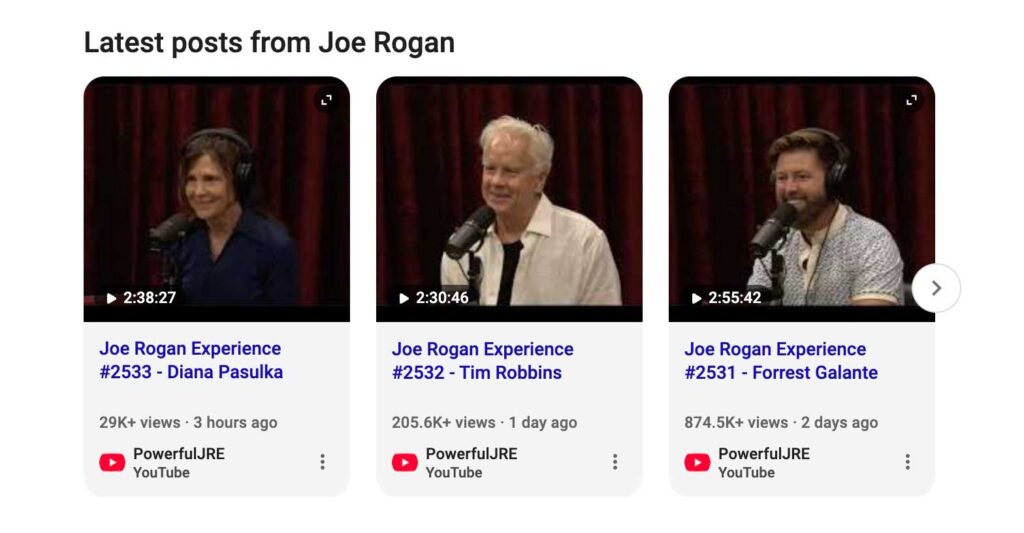Viewport: 1024px width, 533px height.
Task: Open Joe Rogan Experience #2532 - Tim Robbins link
Action: (483, 361)
